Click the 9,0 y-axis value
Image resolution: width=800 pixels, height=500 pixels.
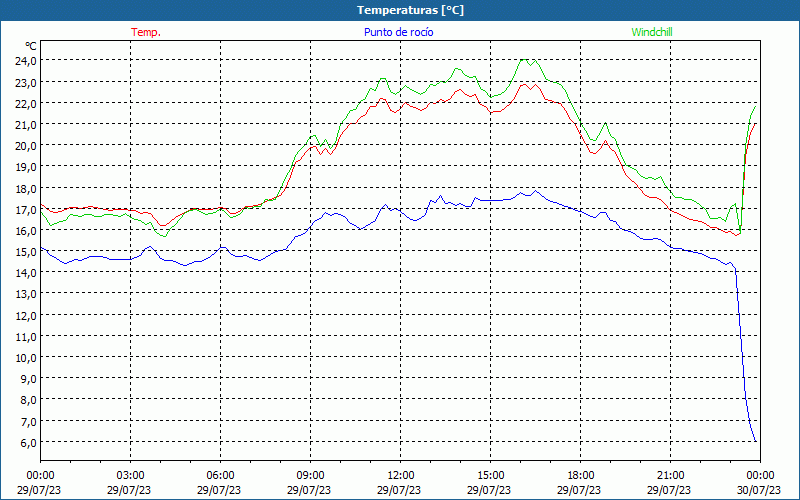[29, 379]
